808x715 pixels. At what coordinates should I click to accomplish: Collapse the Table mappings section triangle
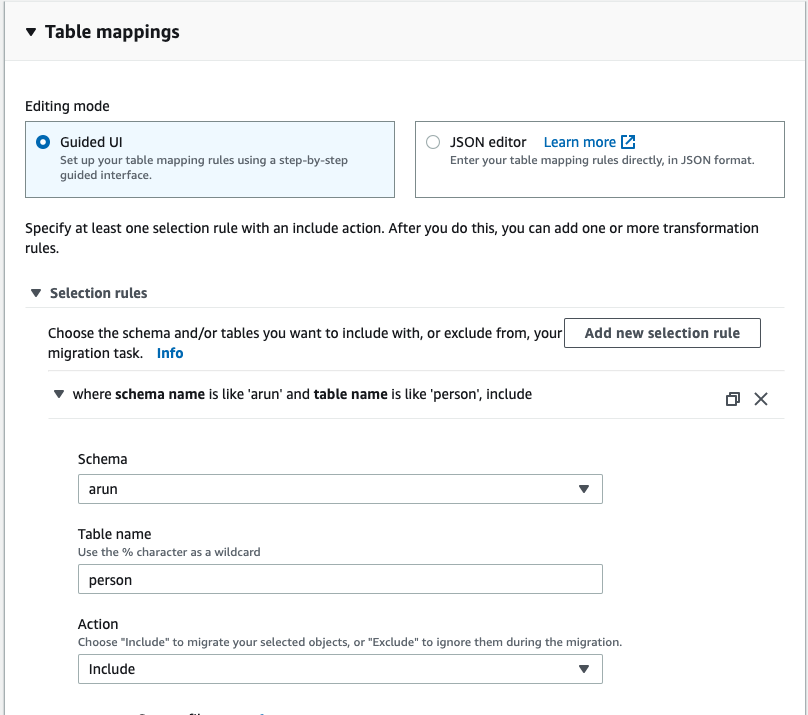point(31,32)
